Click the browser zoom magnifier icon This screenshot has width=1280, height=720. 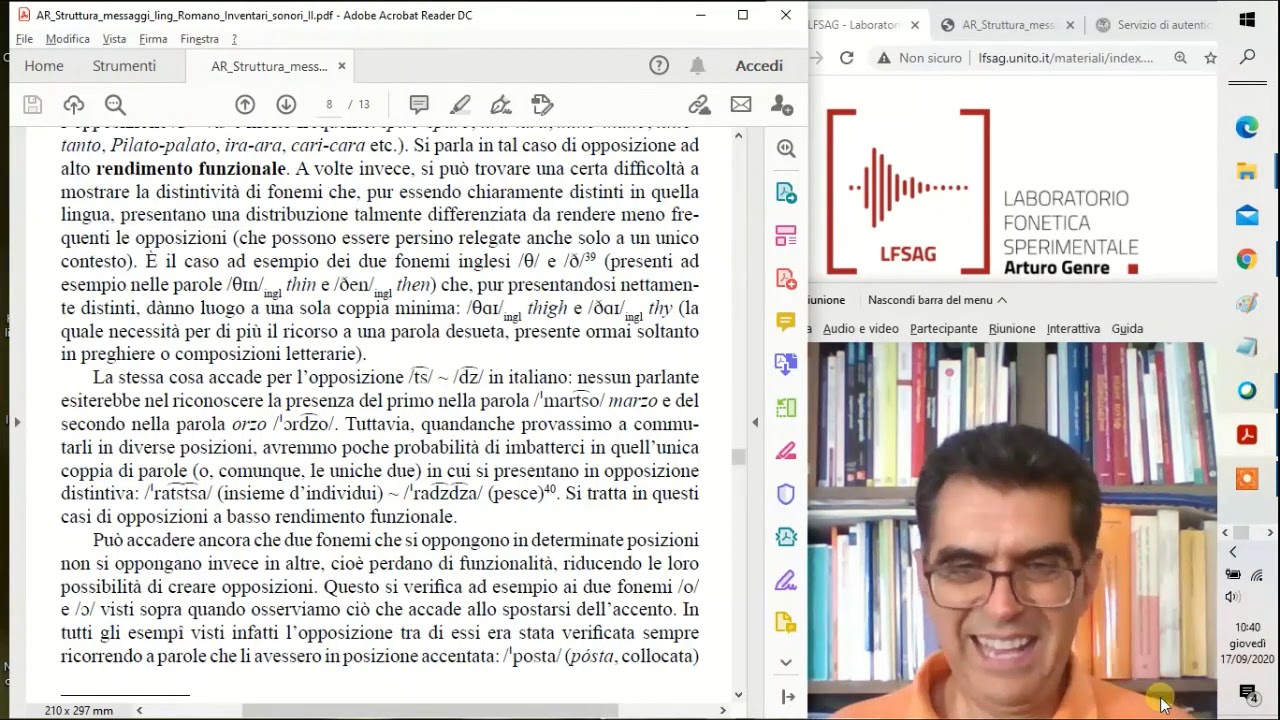click(x=1181, y=58)
